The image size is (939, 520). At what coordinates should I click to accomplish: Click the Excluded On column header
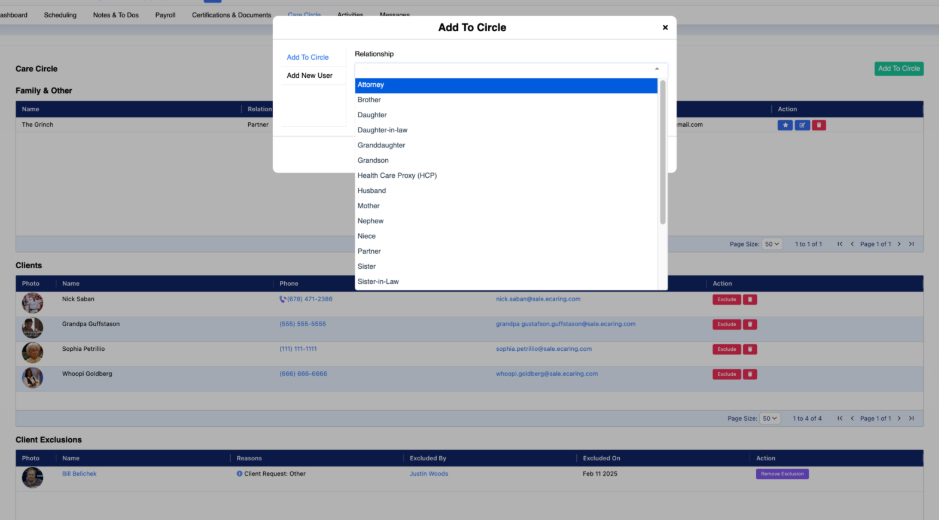click(x=601, y=458)
